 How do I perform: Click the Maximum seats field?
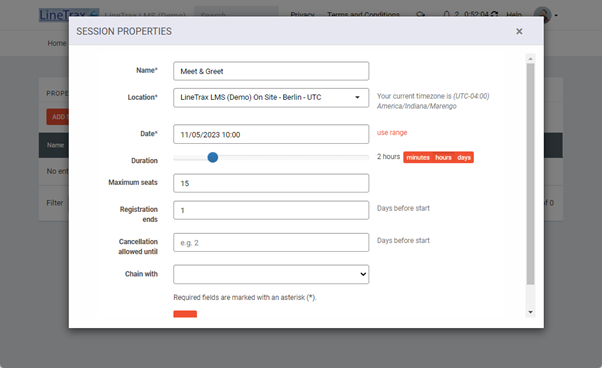tap(271, 183)
